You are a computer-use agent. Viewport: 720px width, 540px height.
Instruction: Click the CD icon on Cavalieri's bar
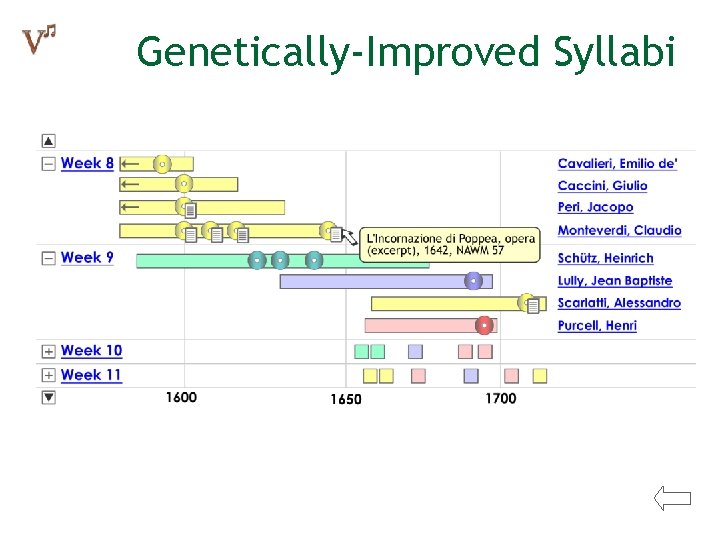(162, 164)
